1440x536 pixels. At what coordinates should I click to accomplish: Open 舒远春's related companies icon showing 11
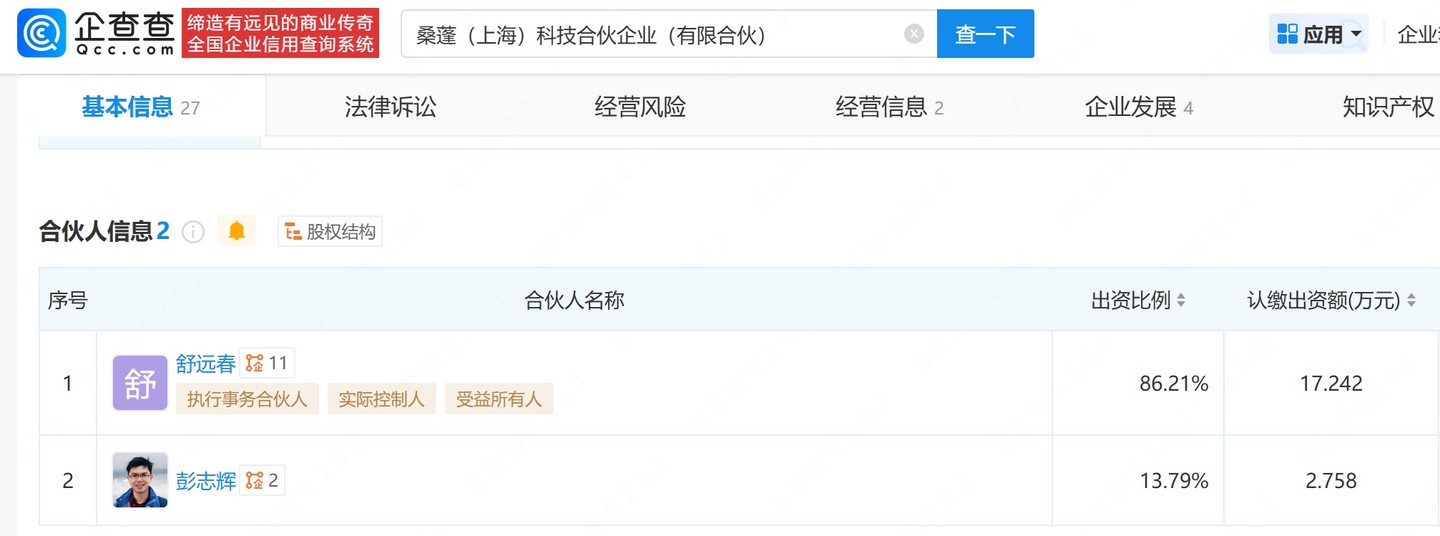click(267, 363)
